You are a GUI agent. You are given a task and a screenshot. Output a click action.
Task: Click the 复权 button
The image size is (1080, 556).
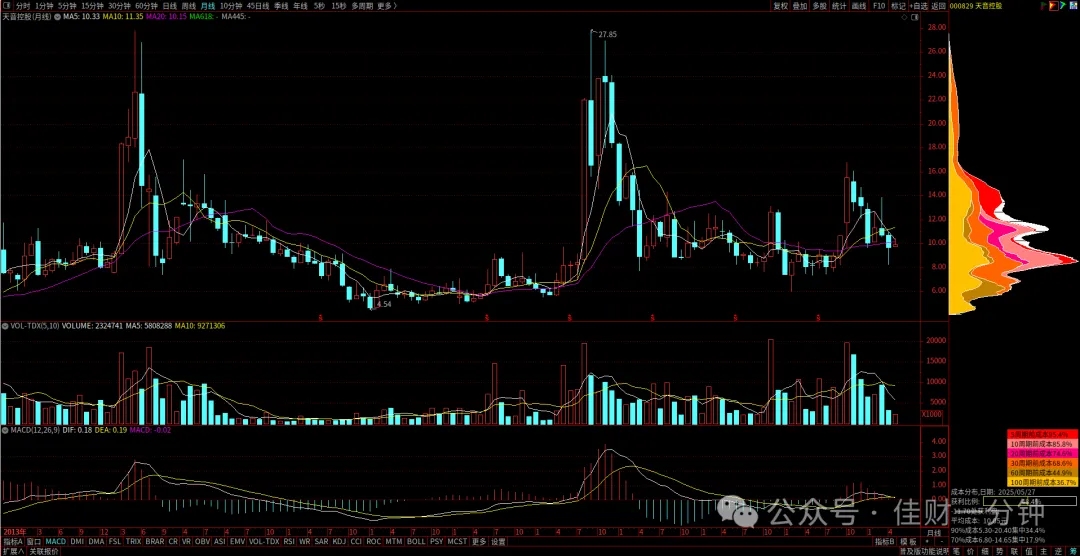780,6
